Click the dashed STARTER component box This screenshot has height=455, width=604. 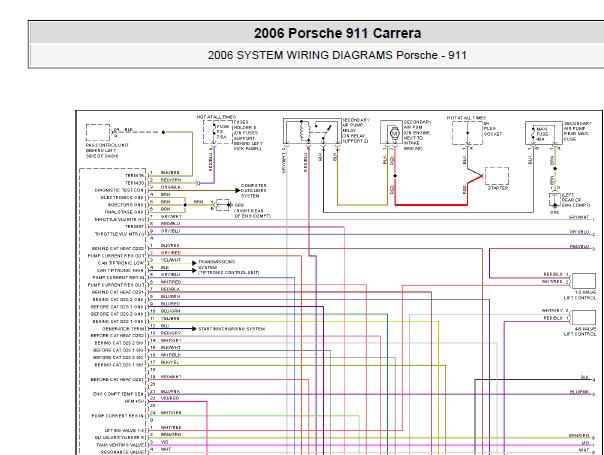[497, 176]
